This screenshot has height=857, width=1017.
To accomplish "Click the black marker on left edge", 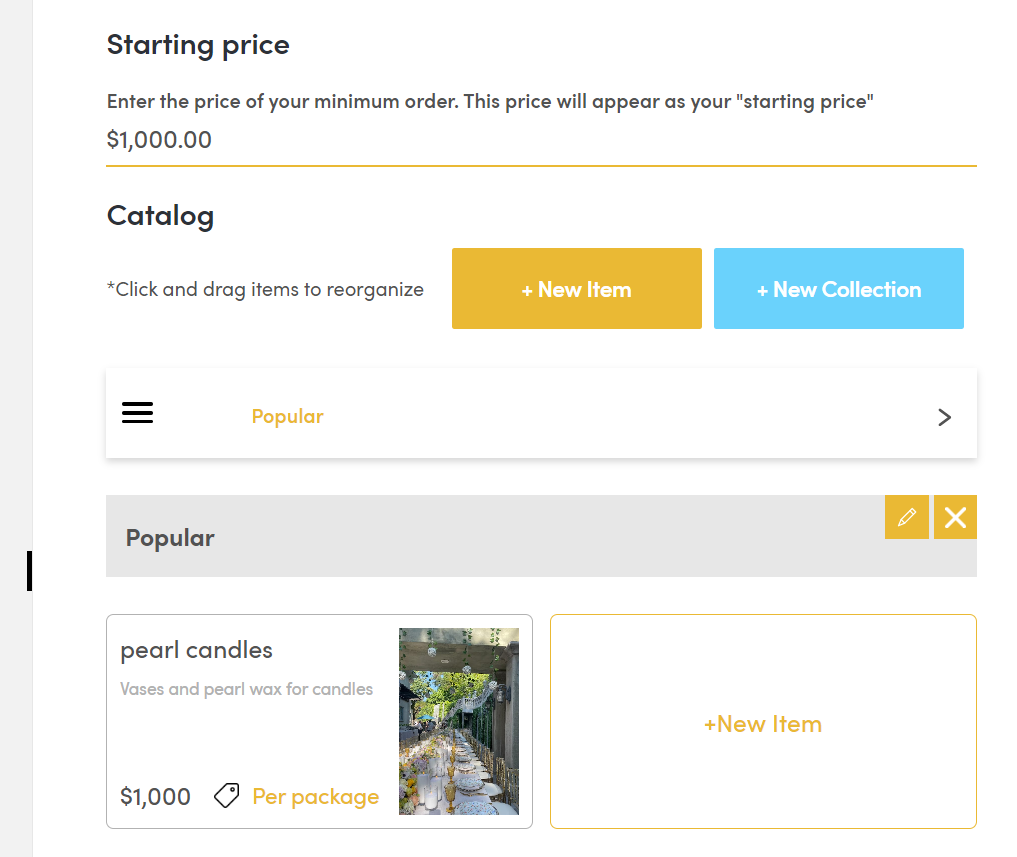I will coord(30,570).
